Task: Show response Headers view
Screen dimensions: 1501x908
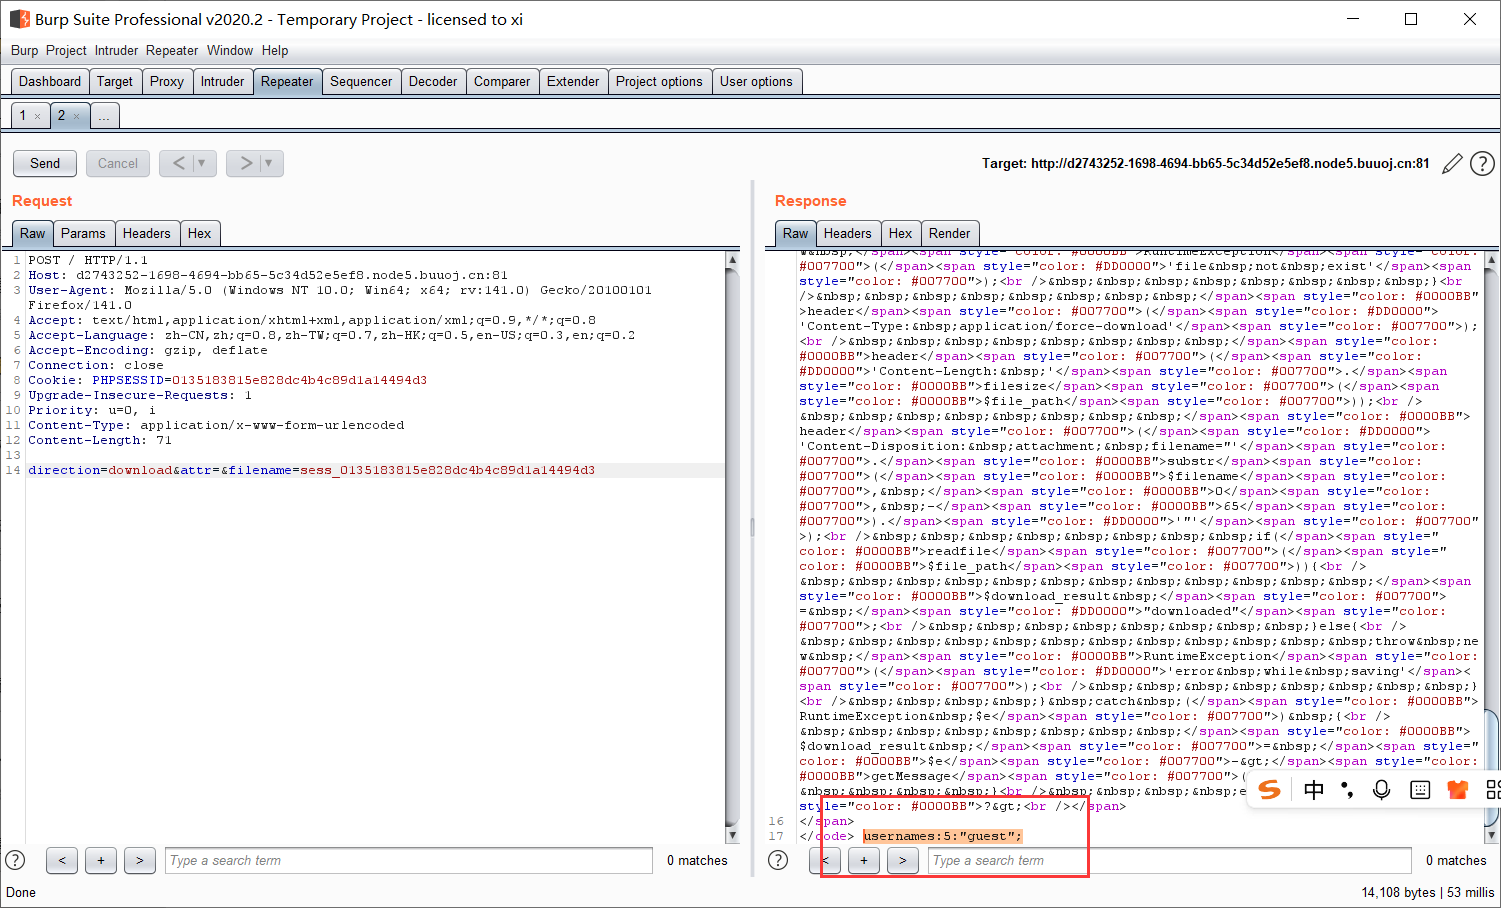Action: [x=848, y=233]
